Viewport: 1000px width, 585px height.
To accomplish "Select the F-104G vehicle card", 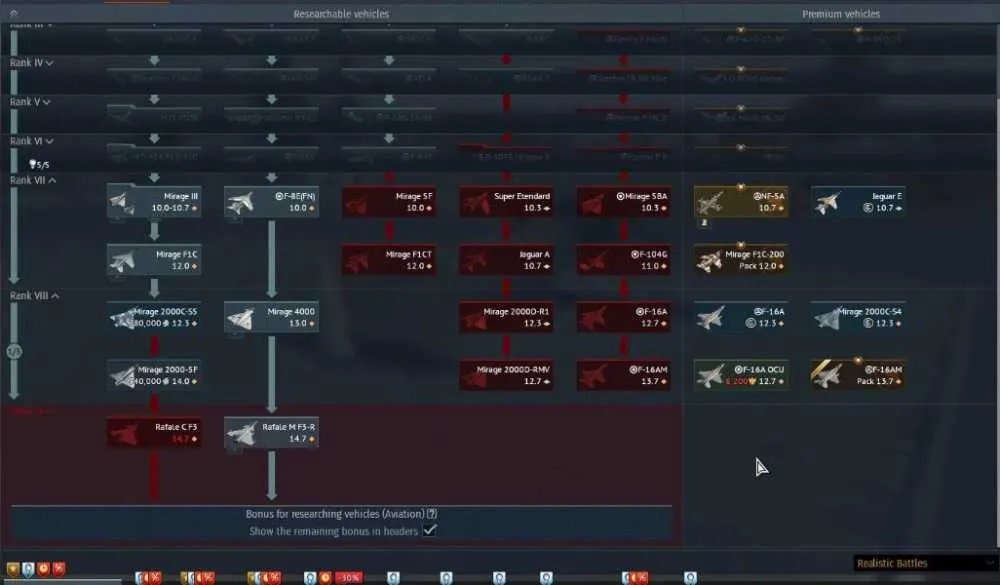I will pos(624,260).
